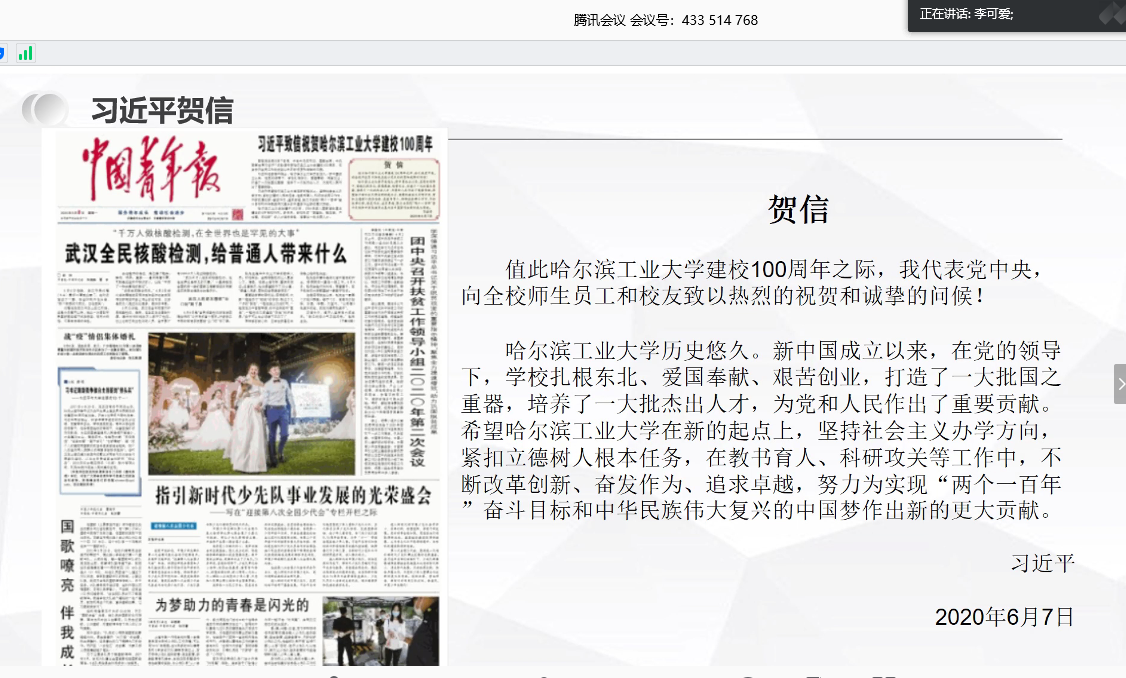Image resolution: width=1126 pixels, height=678 pixels.
Task: Click the 指引新时代少先队事业发展 headline
Action: (x=292, y=494)
